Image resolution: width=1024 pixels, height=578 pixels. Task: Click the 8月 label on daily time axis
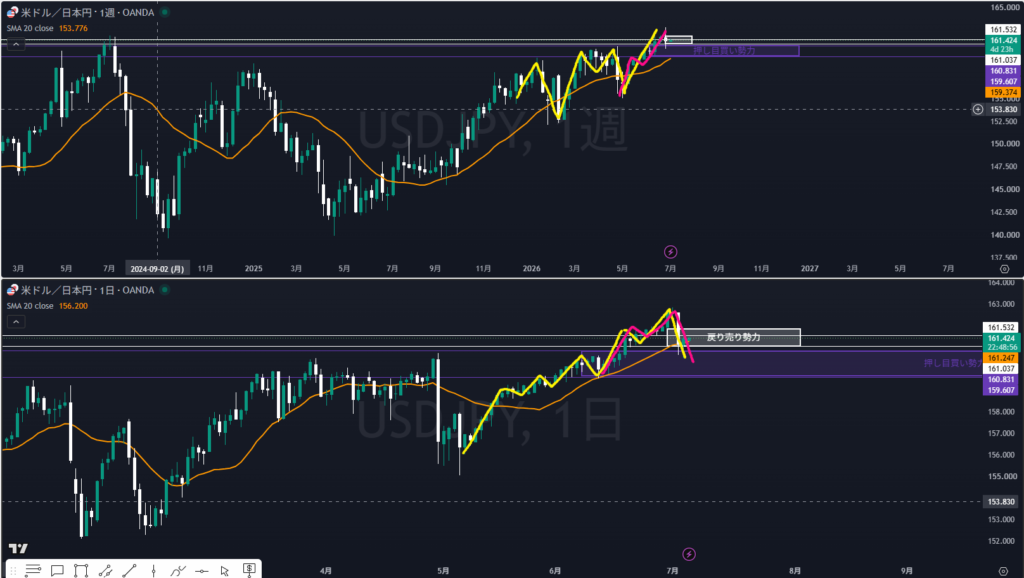795,571
